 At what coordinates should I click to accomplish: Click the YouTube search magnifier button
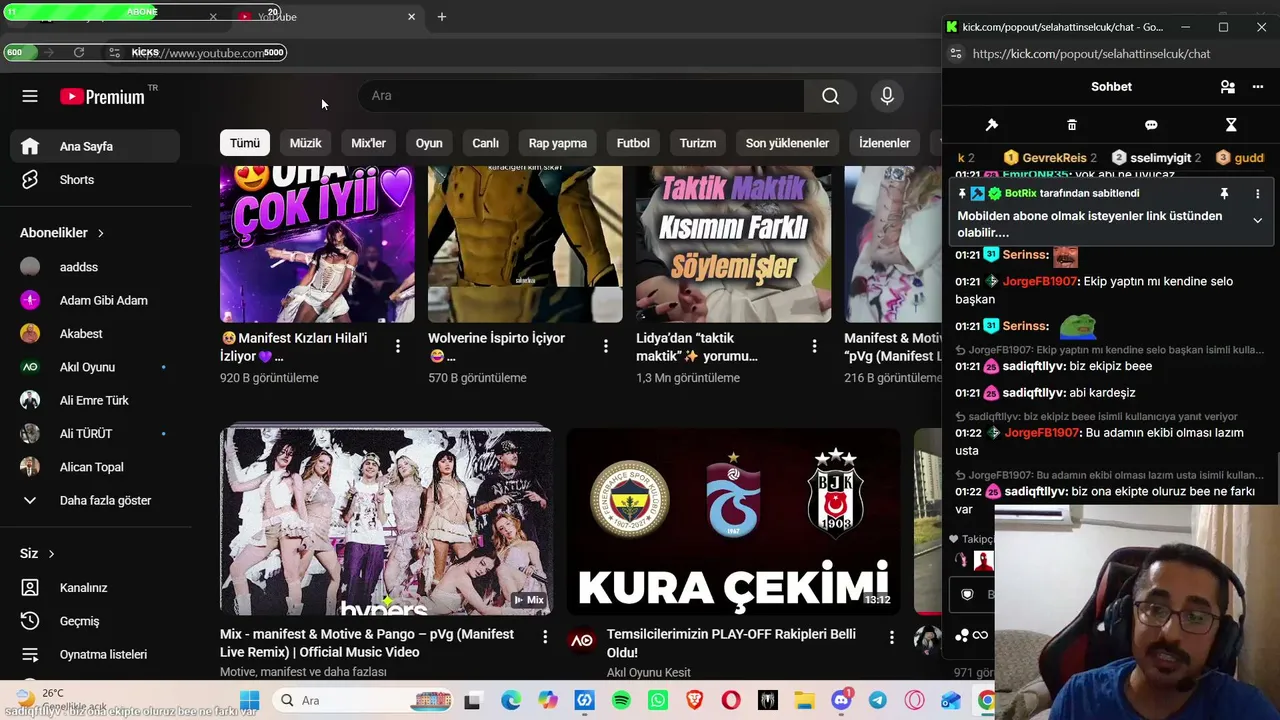point(830,96)
